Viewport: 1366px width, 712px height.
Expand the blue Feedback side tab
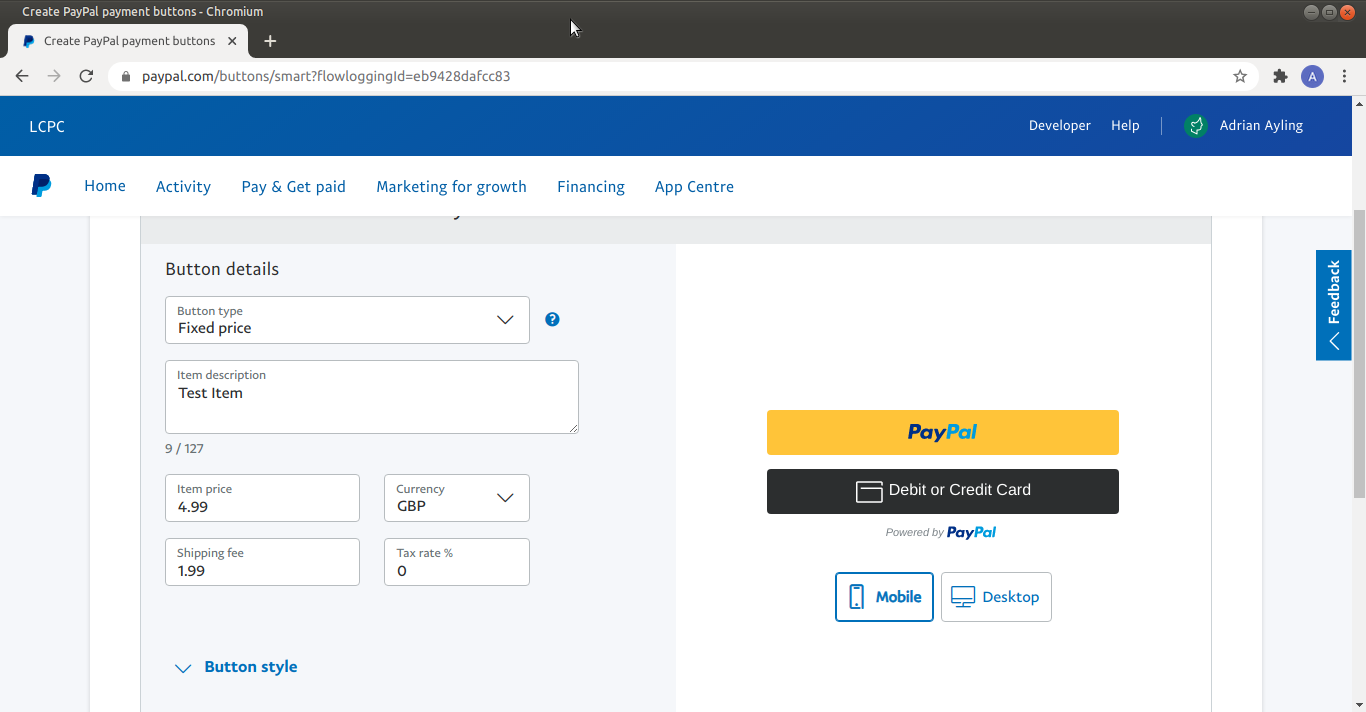coord(1334,305)
